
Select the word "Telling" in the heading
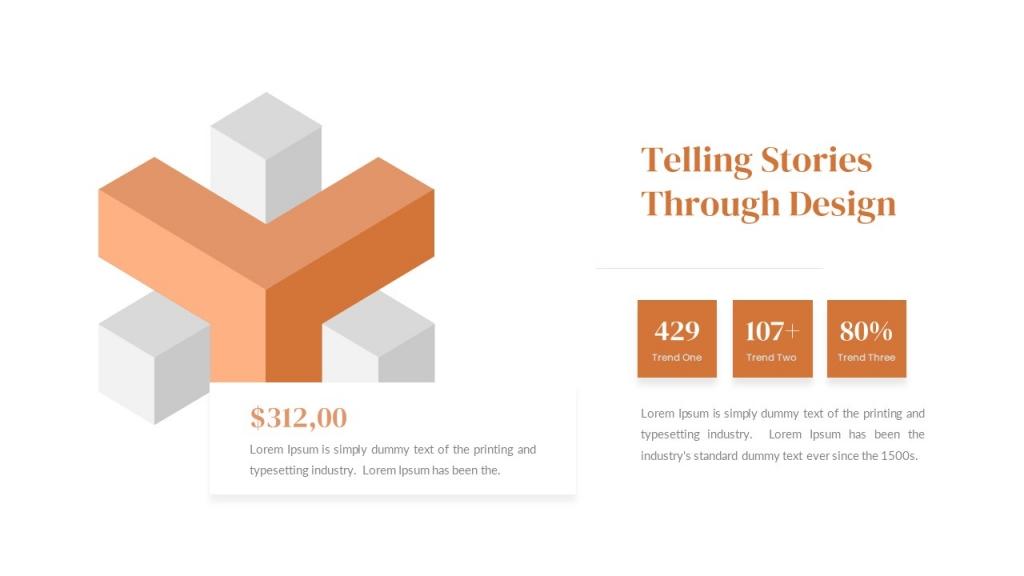tap(696, 160)
